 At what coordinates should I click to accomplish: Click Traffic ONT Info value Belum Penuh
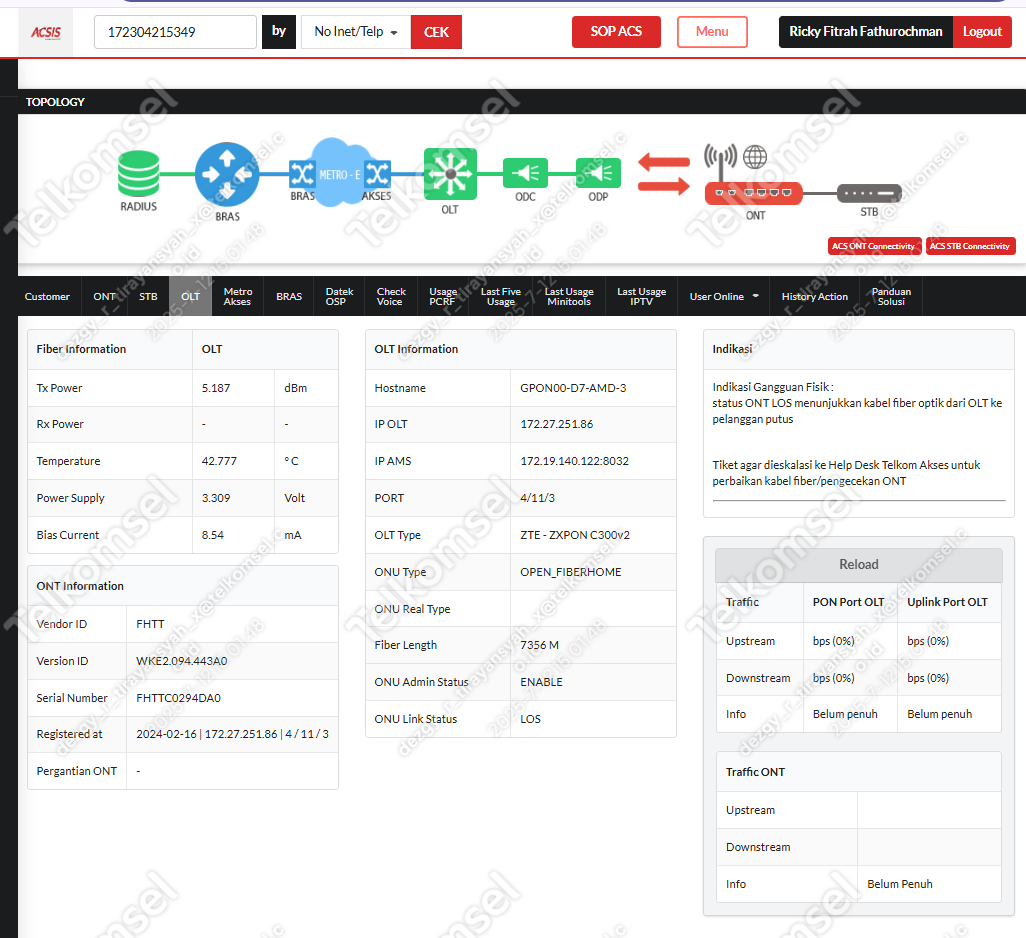900,884
